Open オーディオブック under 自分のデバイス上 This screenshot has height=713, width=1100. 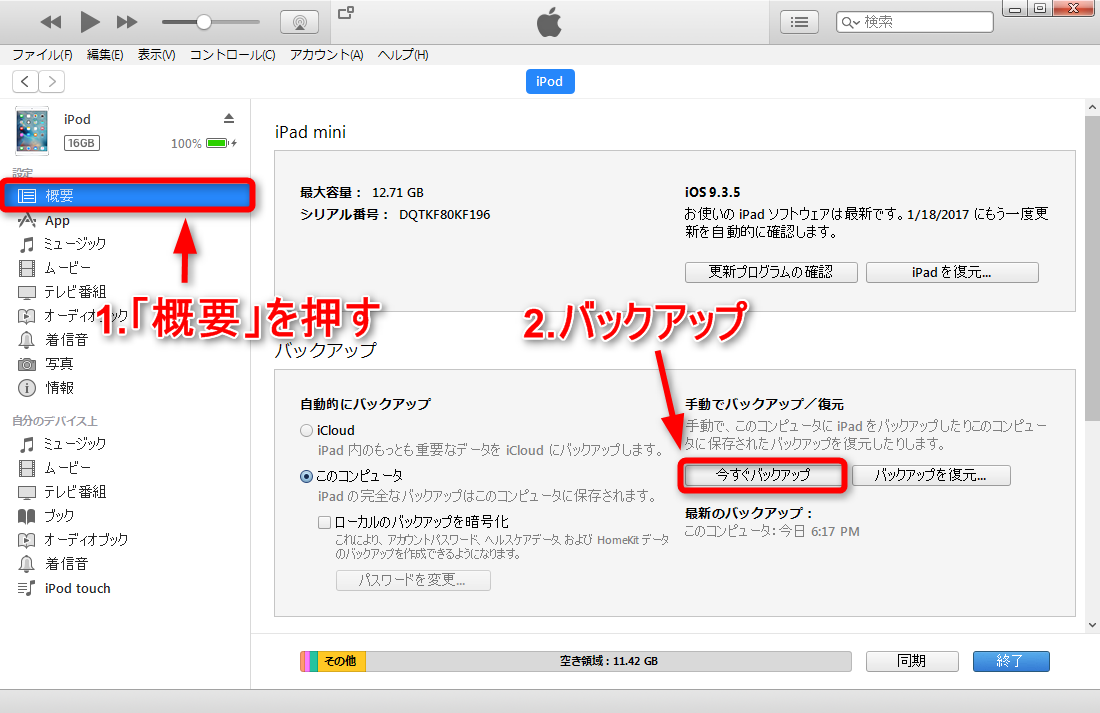86,540
